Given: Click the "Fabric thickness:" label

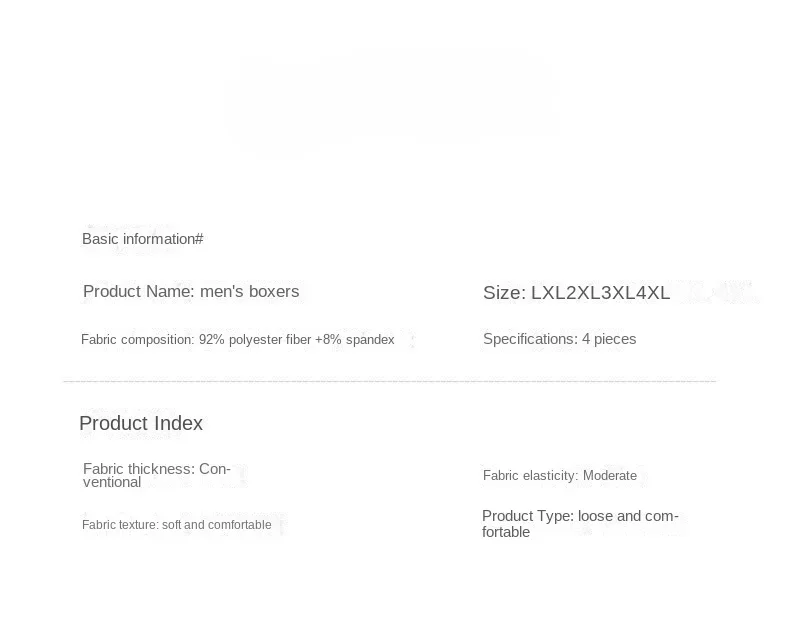Looking at the screenshot, I should click(139, 469).
